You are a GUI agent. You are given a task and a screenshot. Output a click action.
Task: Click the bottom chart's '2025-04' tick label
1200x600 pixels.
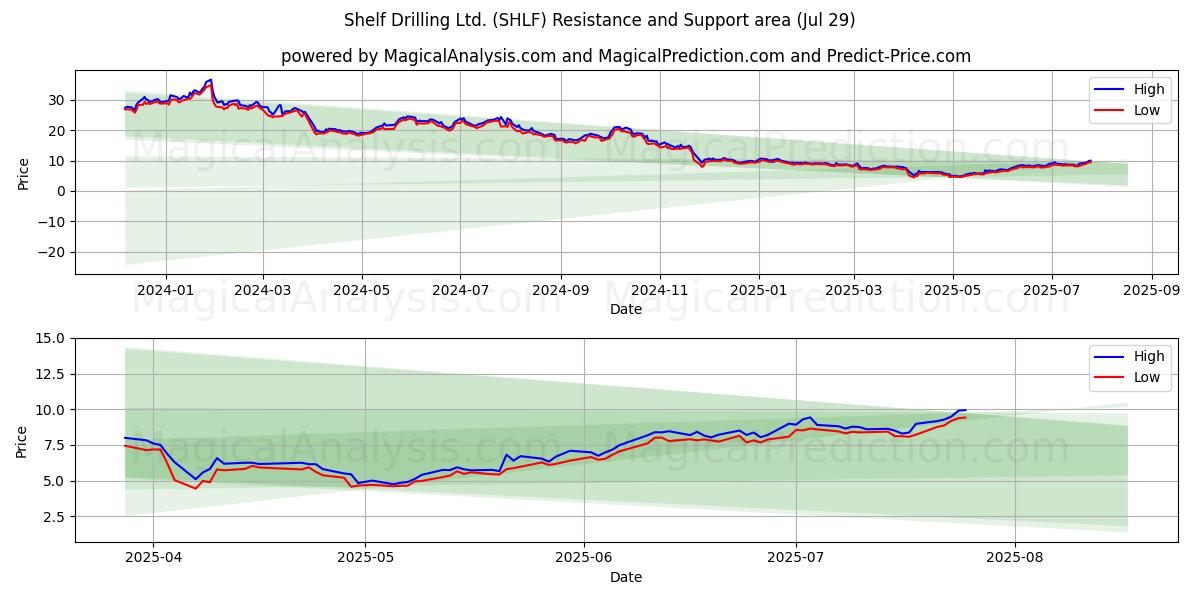coord(153,557)
